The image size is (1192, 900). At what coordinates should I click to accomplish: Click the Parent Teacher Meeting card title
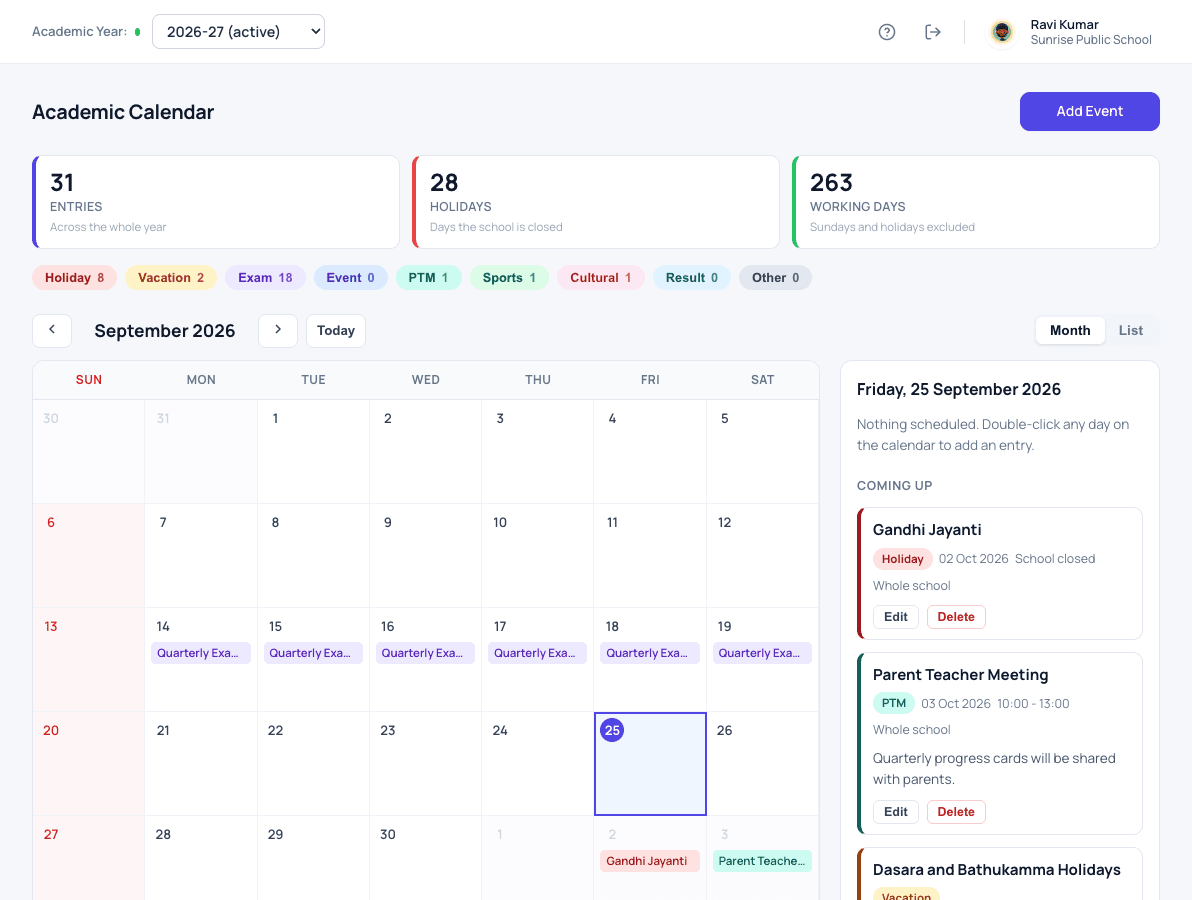pyautogui.click(x=960, y=675)
